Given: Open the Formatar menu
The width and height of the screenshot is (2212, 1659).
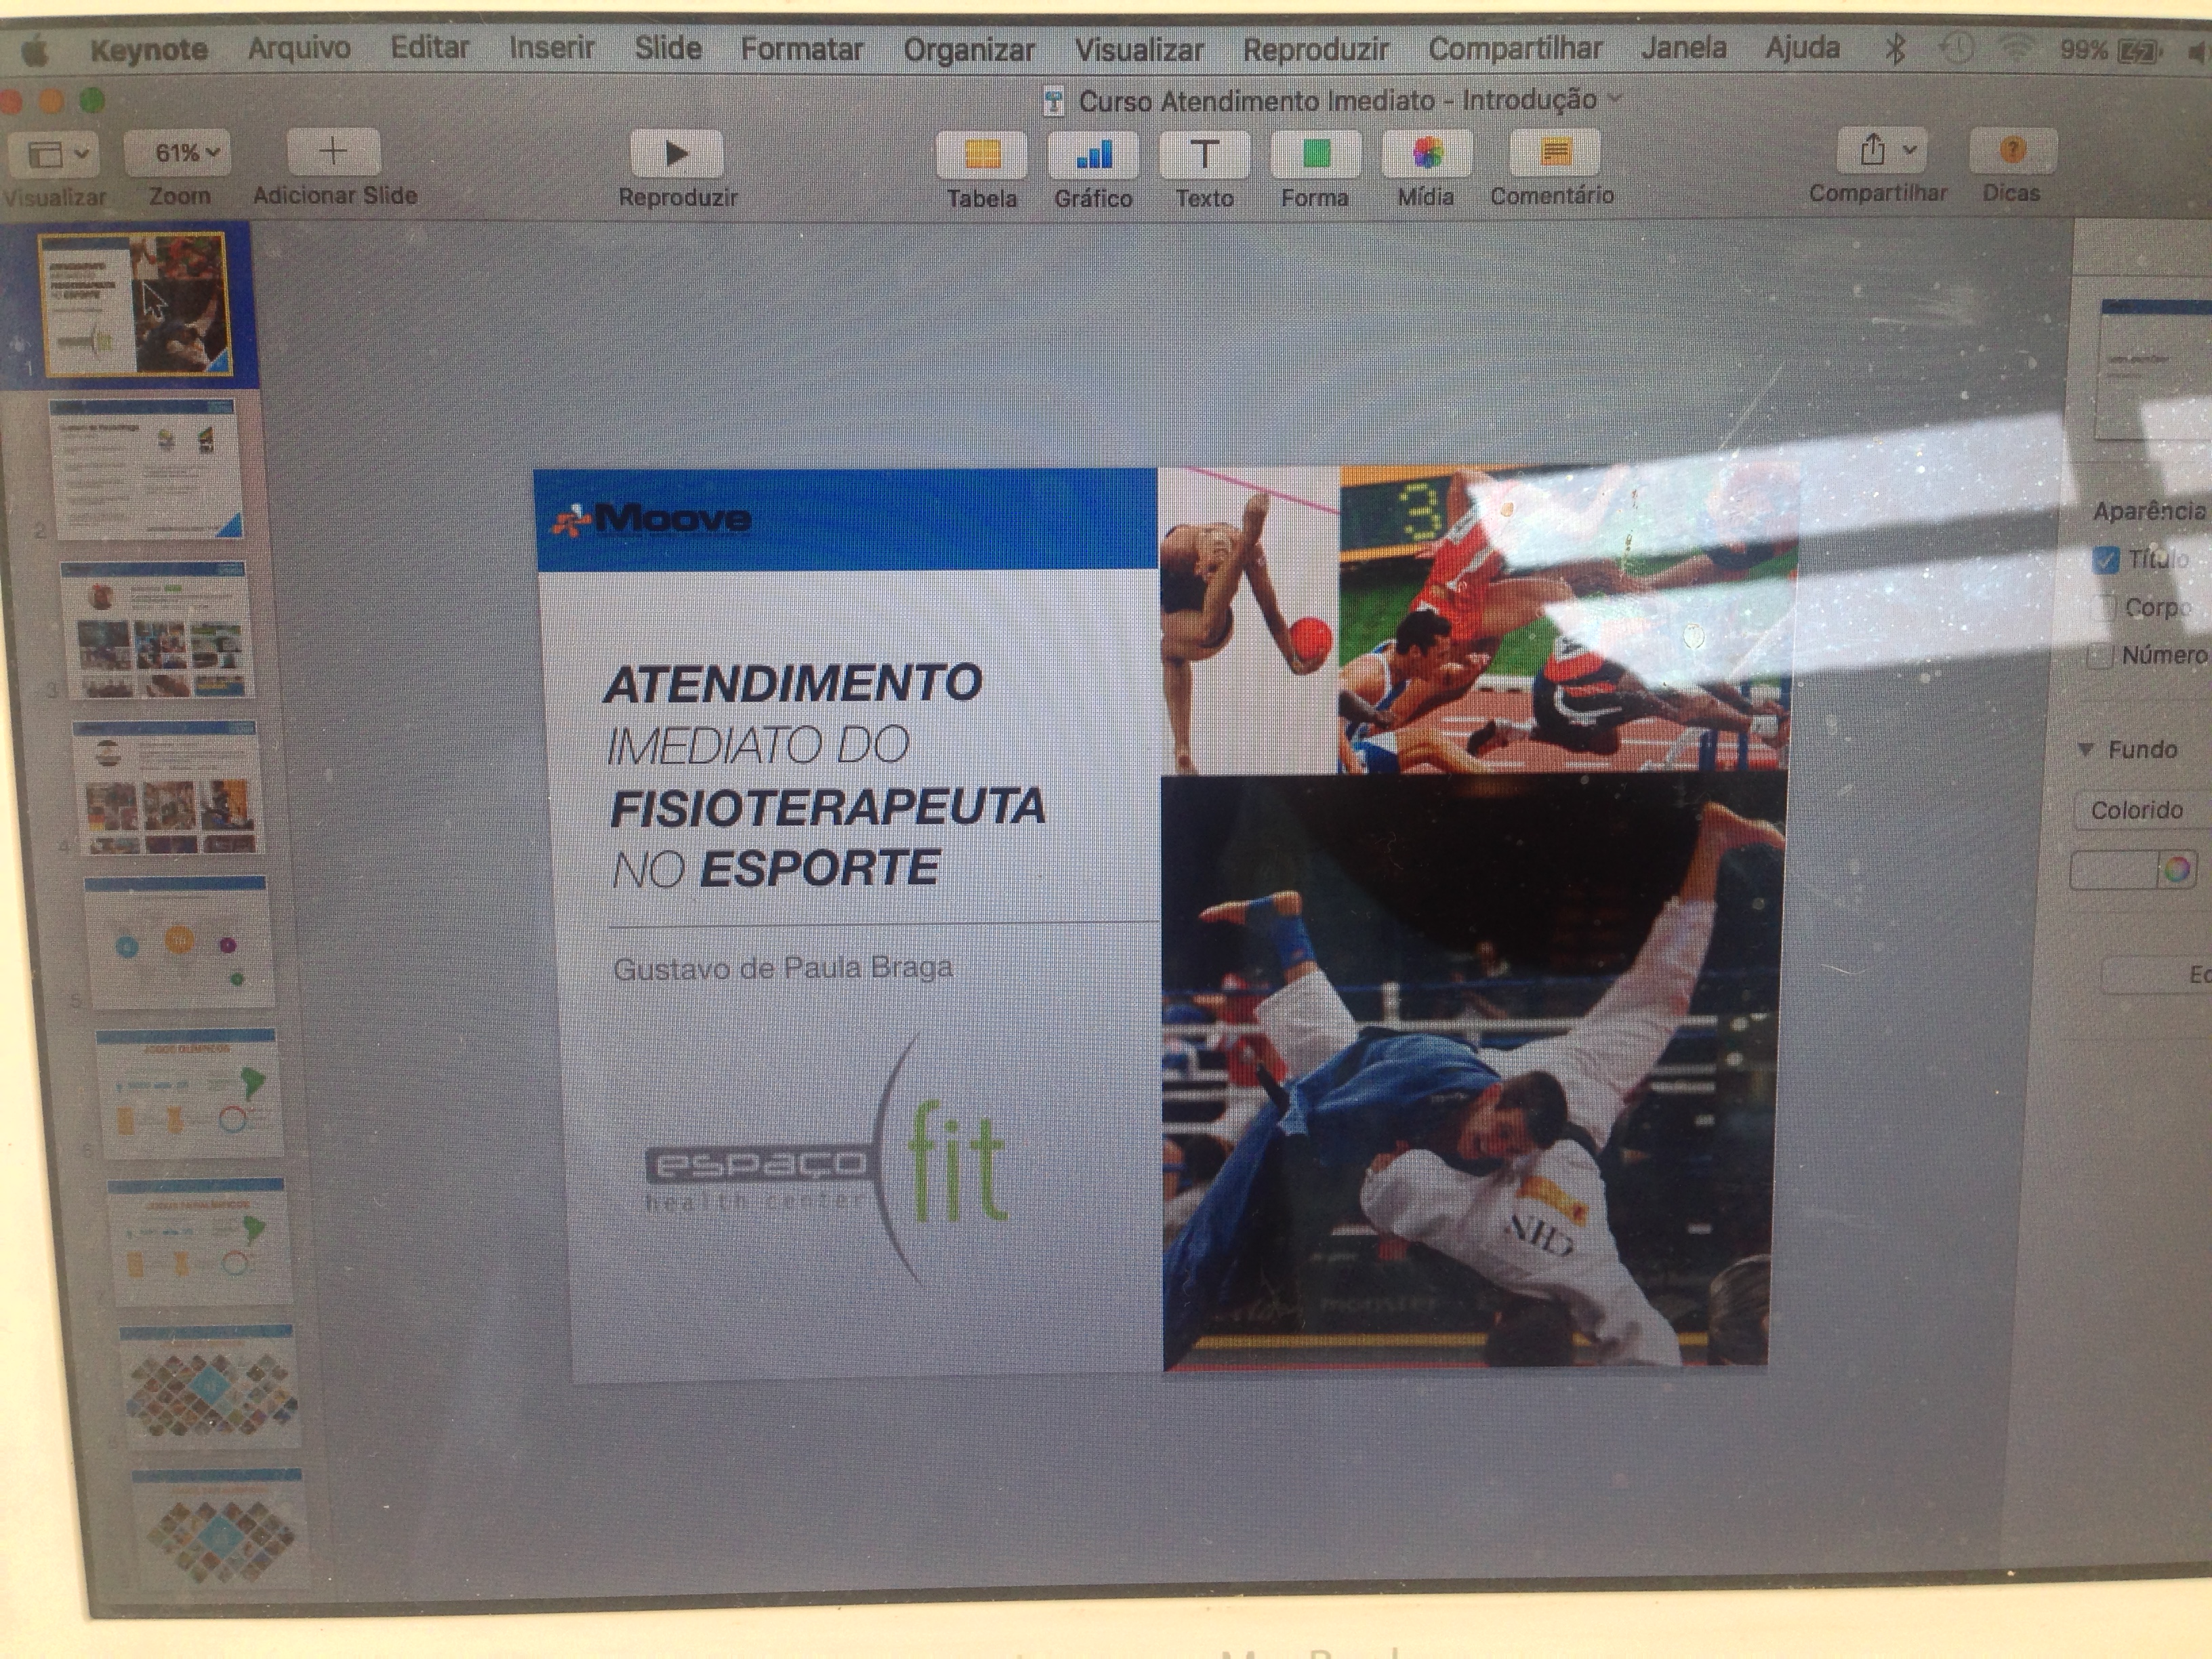Looking at the screenshot, I should (801, 49).
